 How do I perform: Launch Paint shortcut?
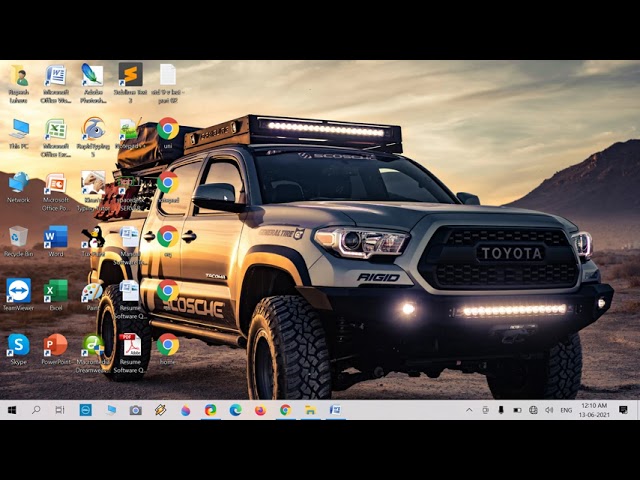92,291
